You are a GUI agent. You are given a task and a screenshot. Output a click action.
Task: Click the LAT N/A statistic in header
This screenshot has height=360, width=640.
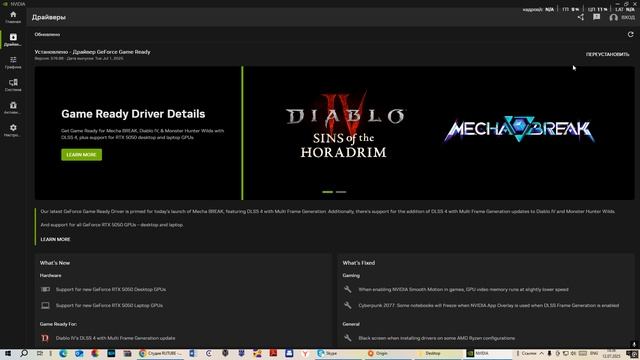pyautogui.click(x=625, y=9)
